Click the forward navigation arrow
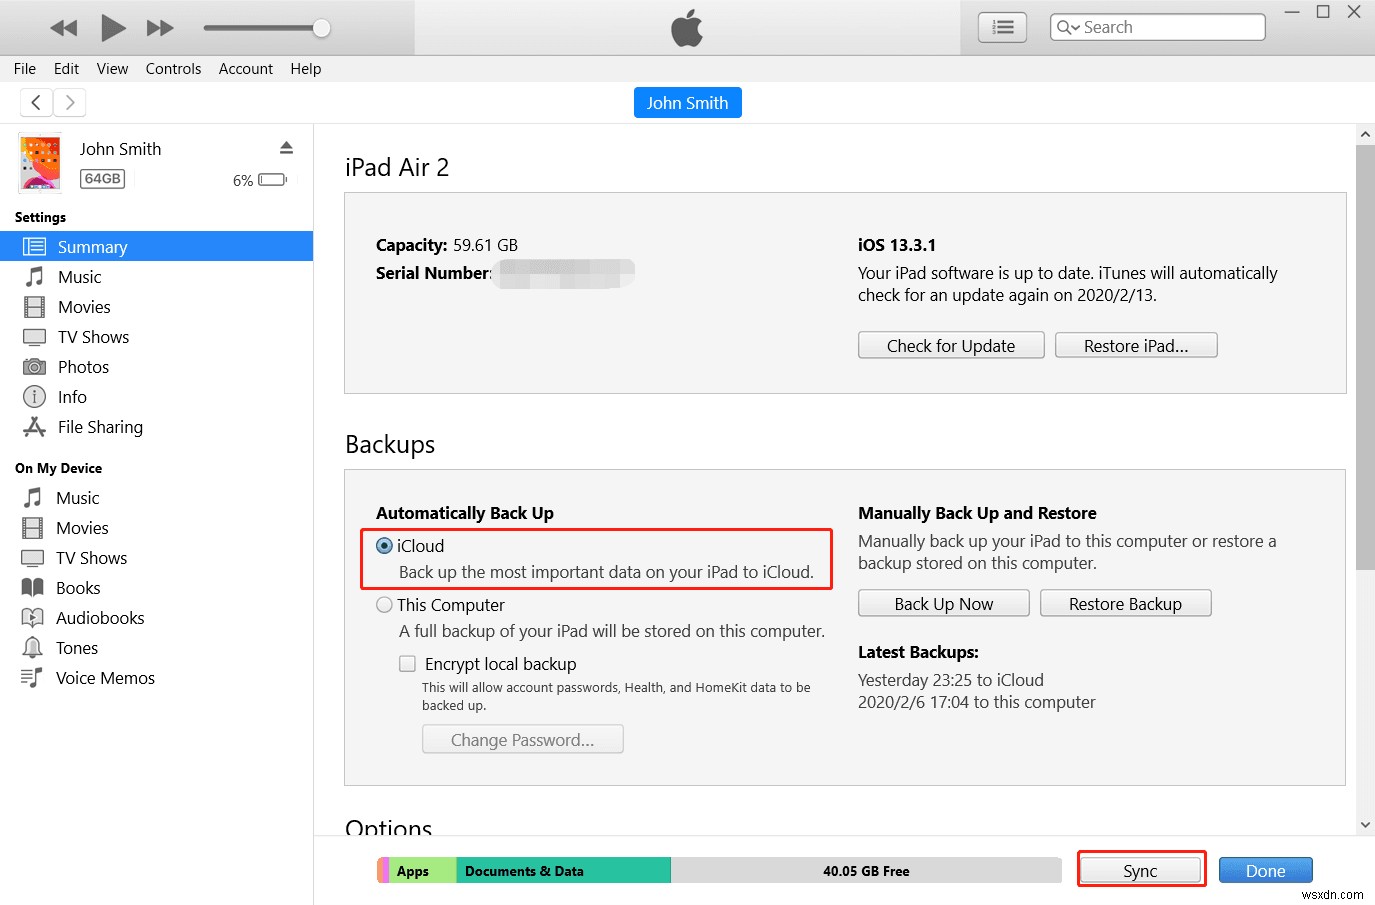1375x905 pixels. coord(69,102)
